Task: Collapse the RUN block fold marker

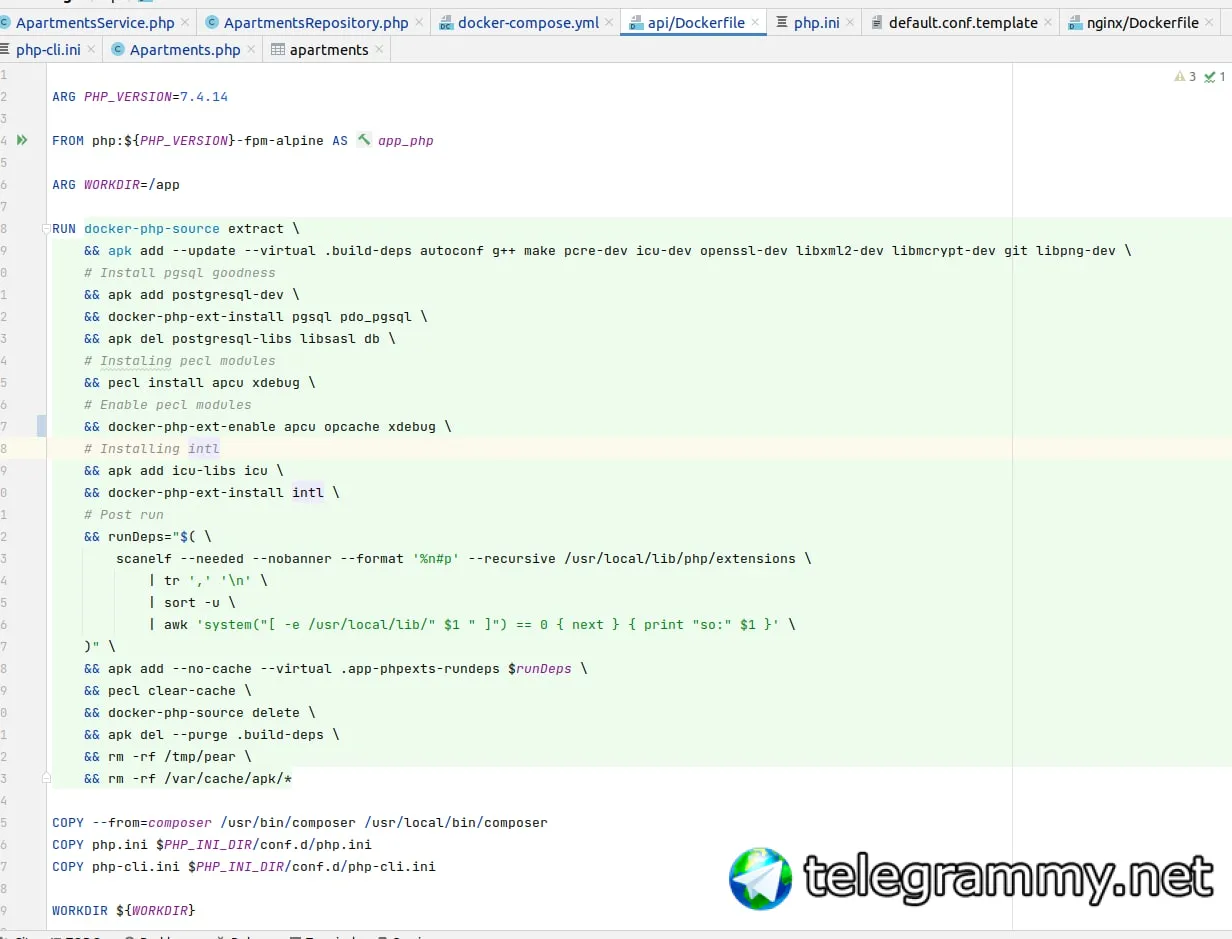Action: click(x=46, y=229)
